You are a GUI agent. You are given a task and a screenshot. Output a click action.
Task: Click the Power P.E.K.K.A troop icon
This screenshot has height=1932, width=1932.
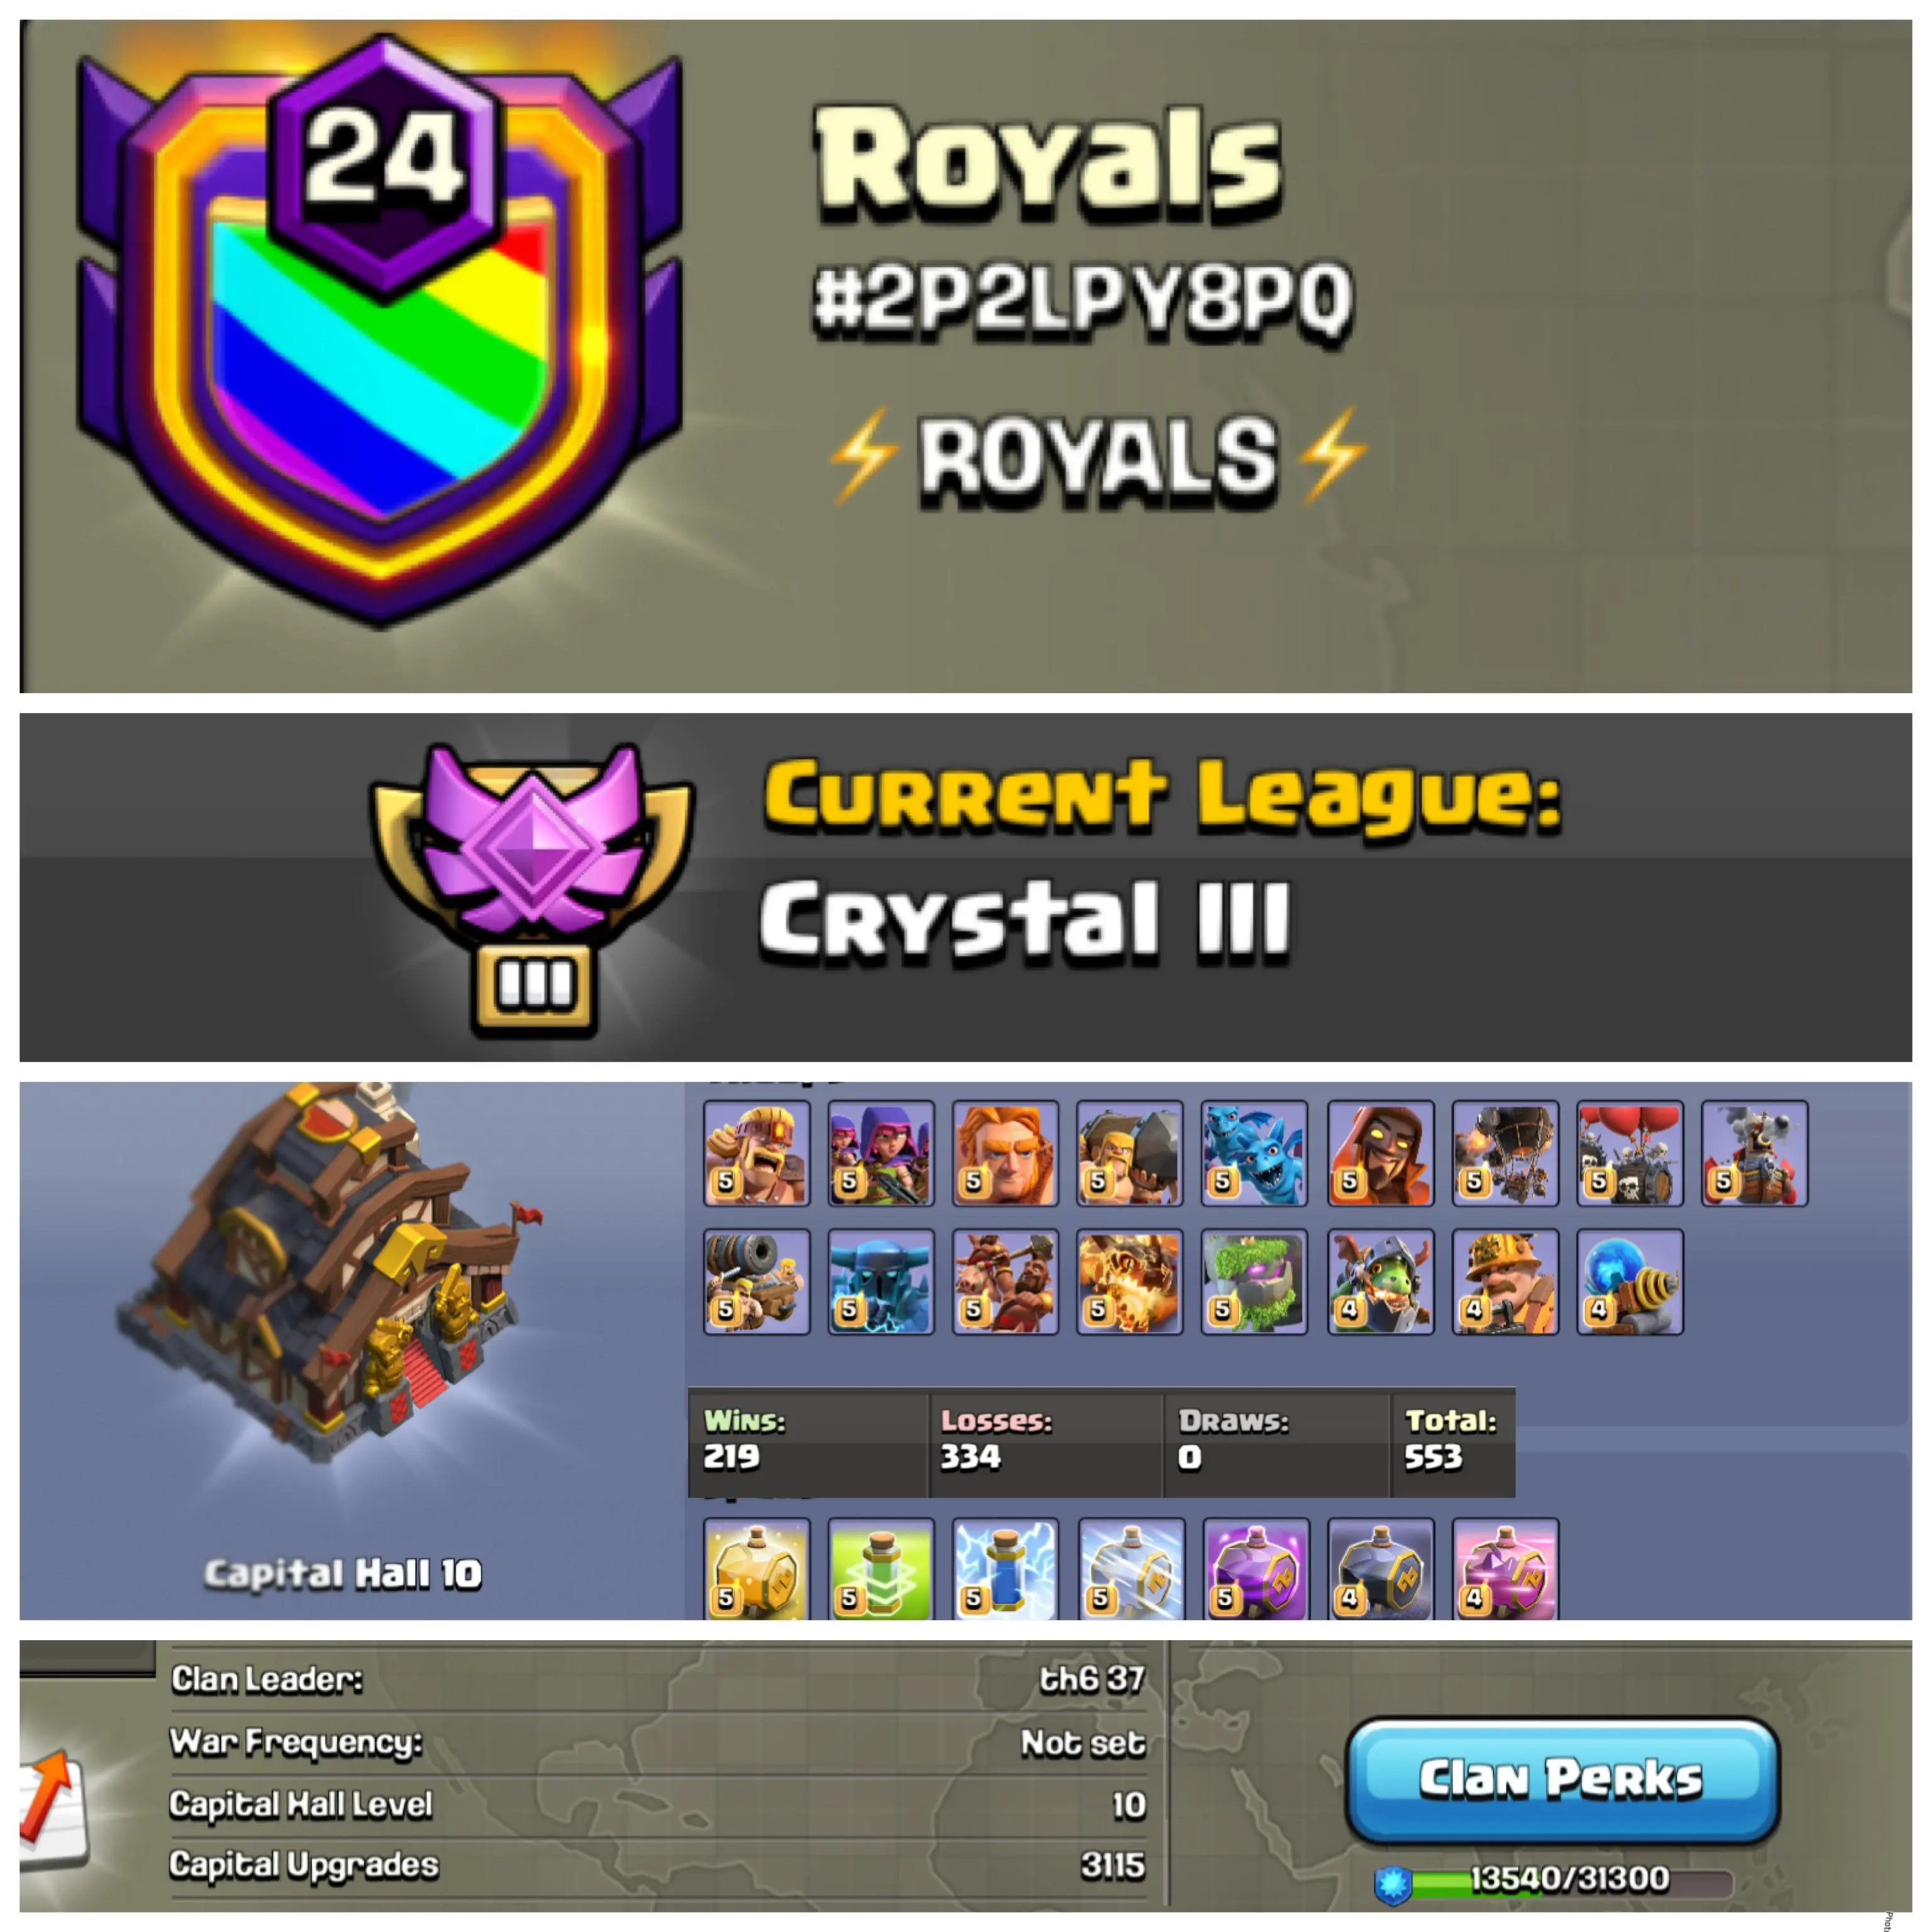pos(881,1282)
